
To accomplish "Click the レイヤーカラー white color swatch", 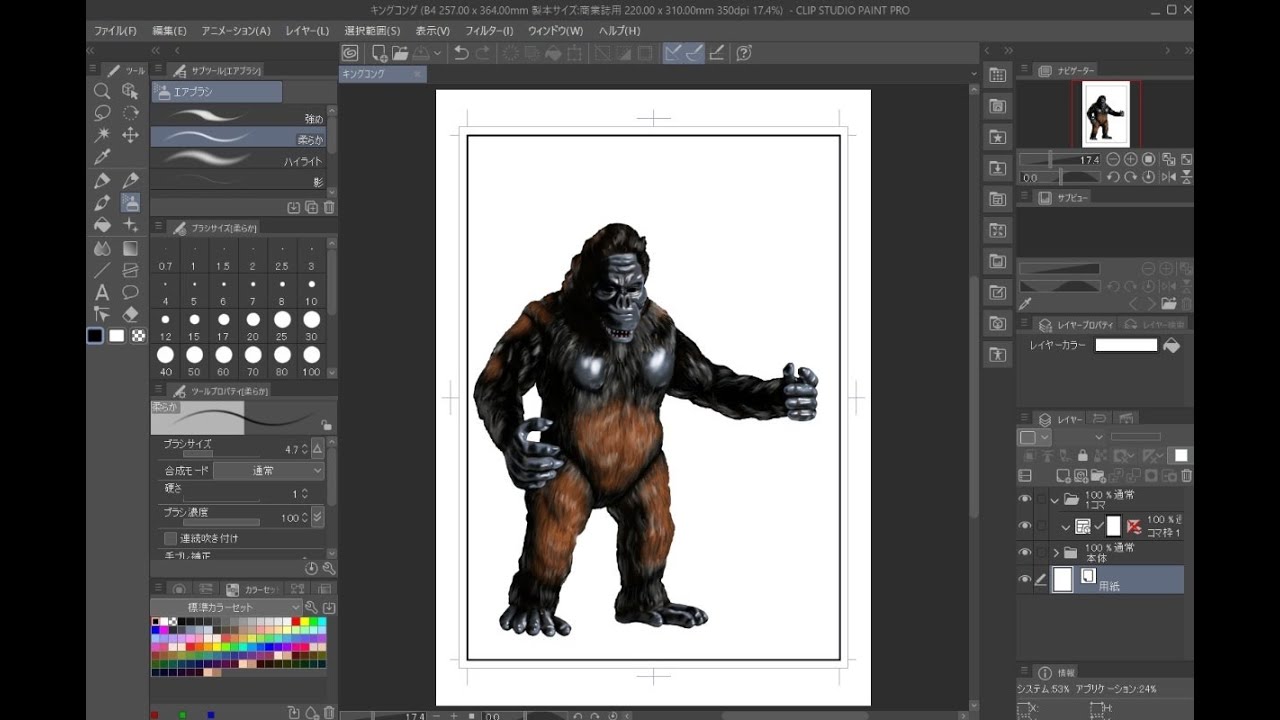I will click(x=1126, y=345).
